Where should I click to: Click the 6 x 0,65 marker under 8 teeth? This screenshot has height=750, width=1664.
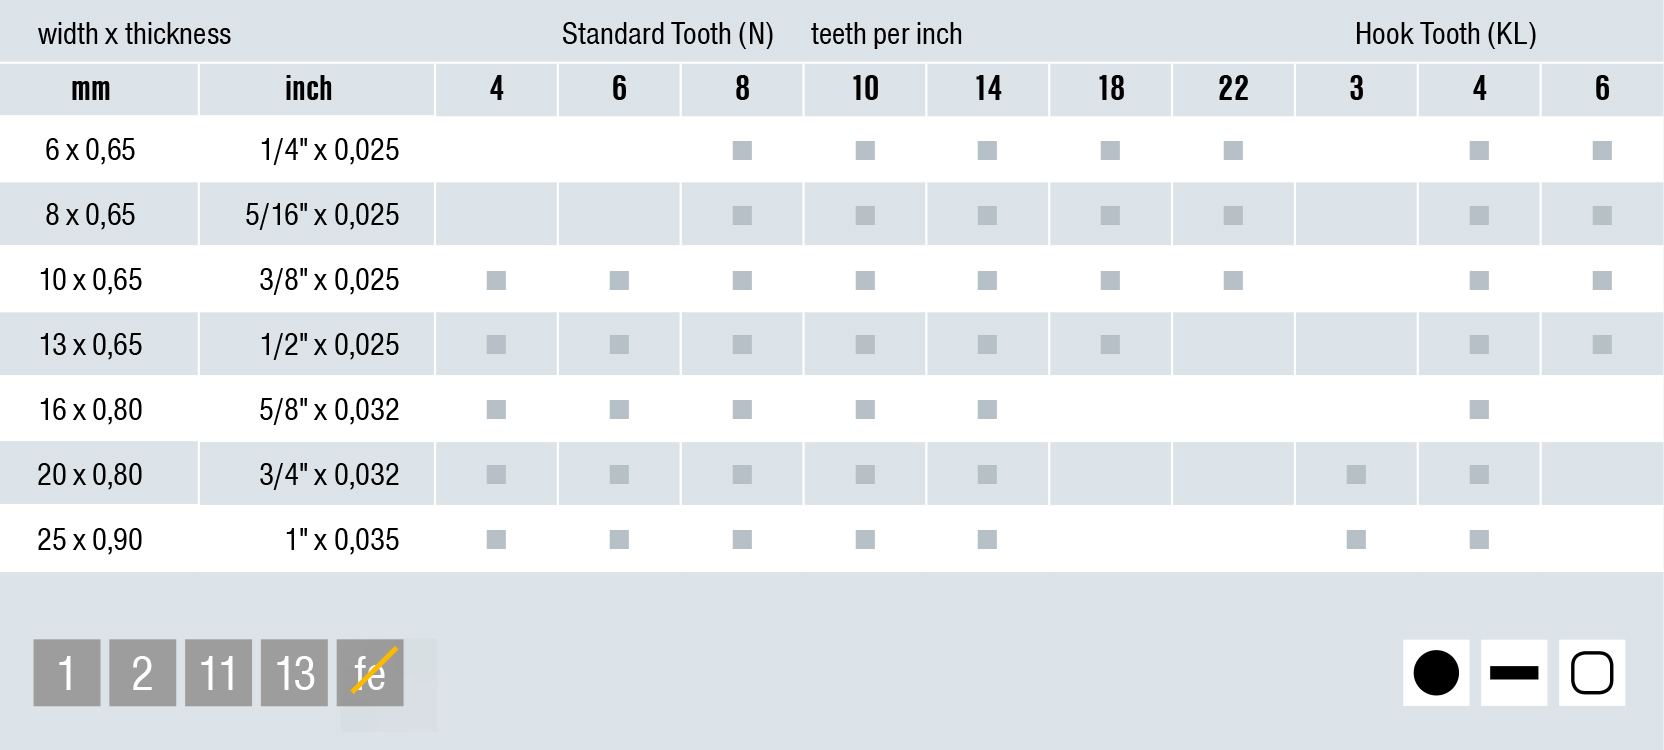tap(742, 150)
